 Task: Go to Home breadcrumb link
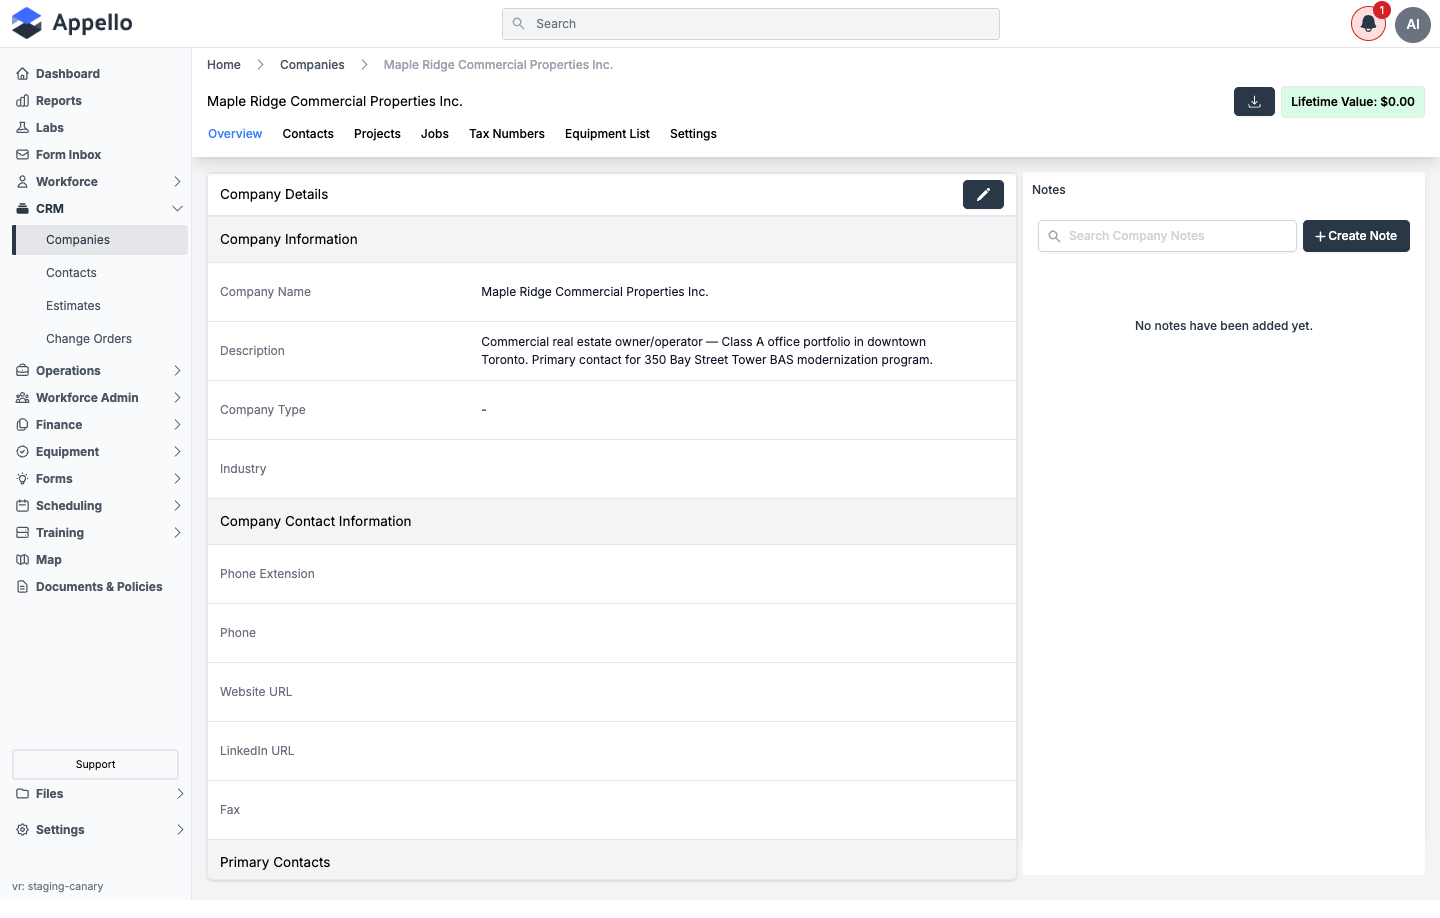(224, 65)
